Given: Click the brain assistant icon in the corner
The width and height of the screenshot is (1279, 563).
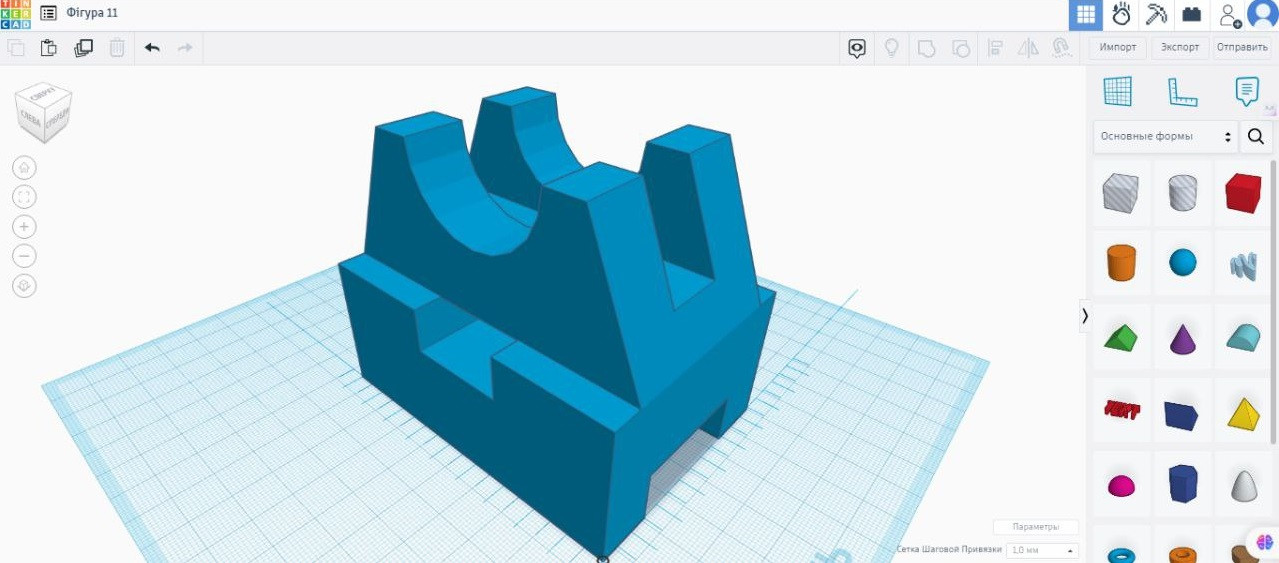Looking at the screenshot, I should point(1264,542).
